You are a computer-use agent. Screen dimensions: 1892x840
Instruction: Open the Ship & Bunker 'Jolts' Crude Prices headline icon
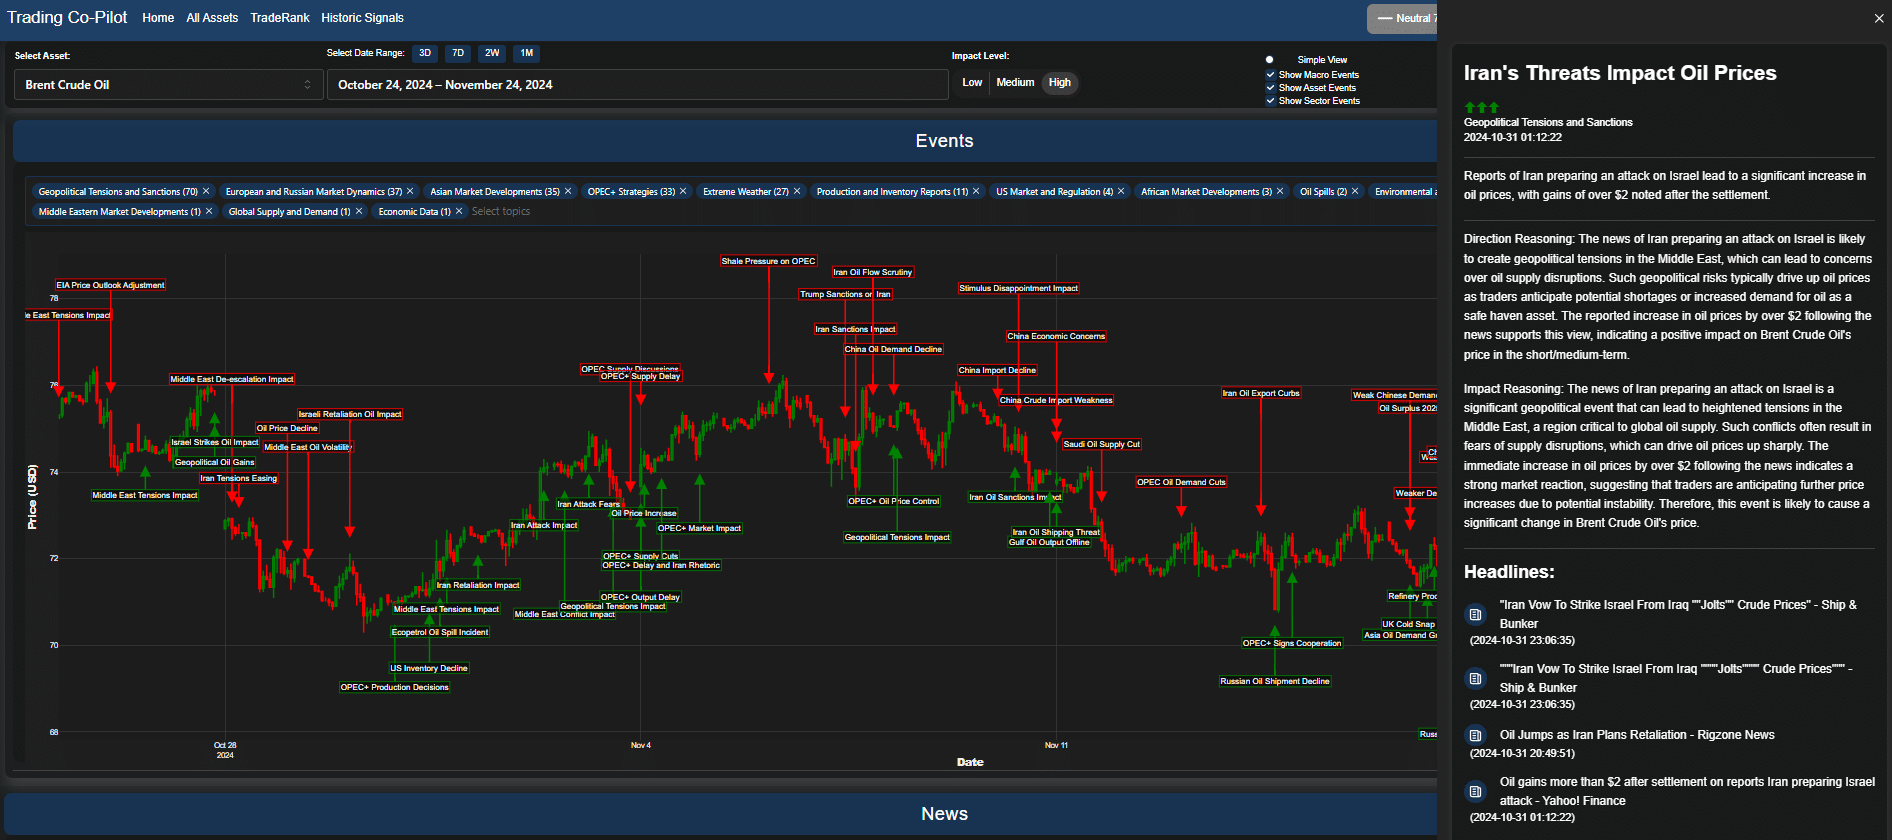[x=1475, y=614]
